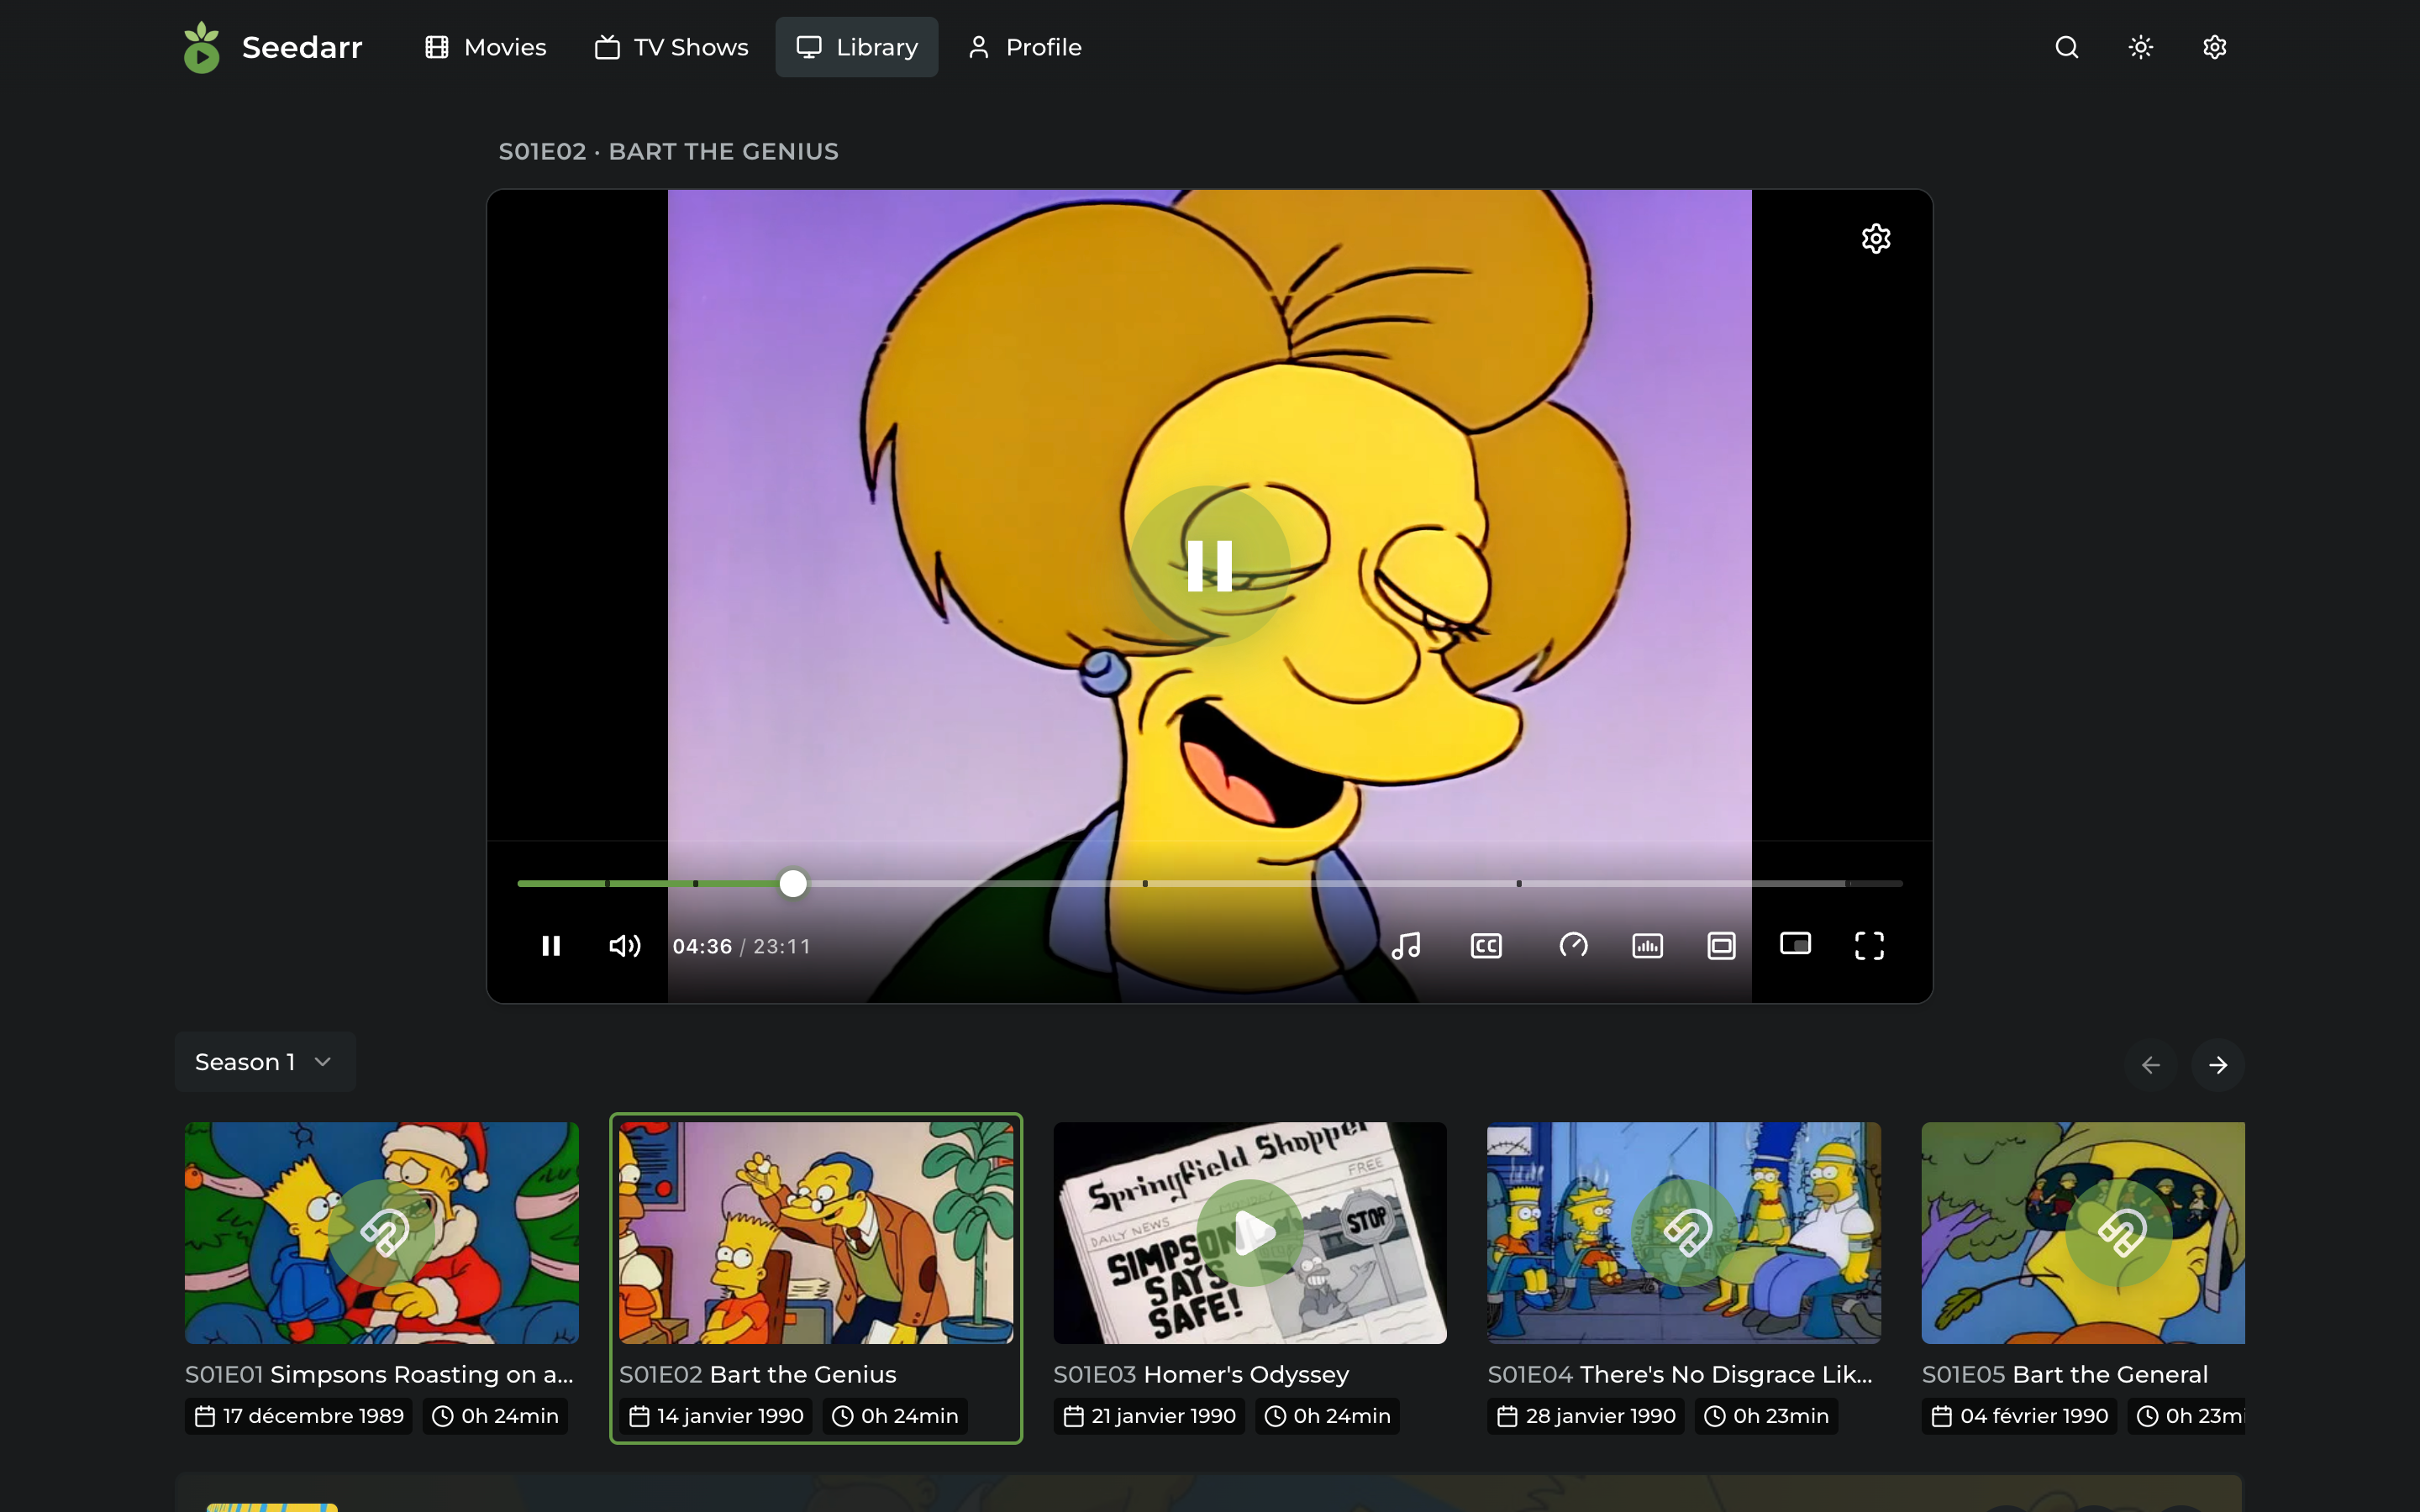Play S01E03 Homer's Odyssey
2420x1512 pixels.
click(1250, 1233)
